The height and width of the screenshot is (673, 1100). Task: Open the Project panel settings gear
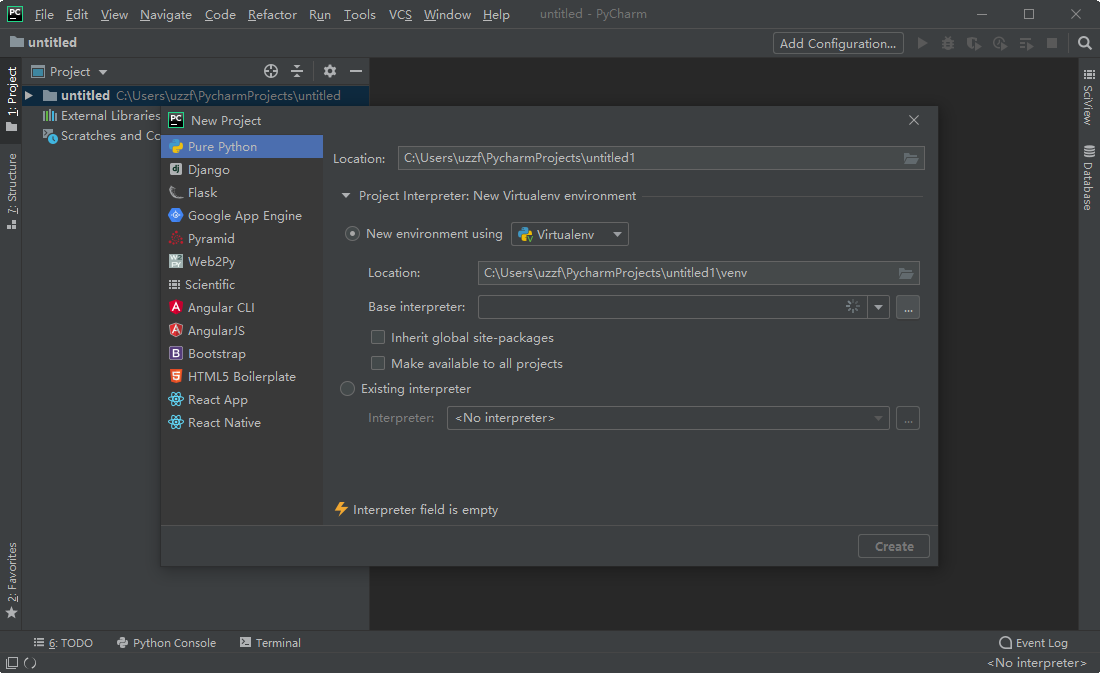click(330, 71)
